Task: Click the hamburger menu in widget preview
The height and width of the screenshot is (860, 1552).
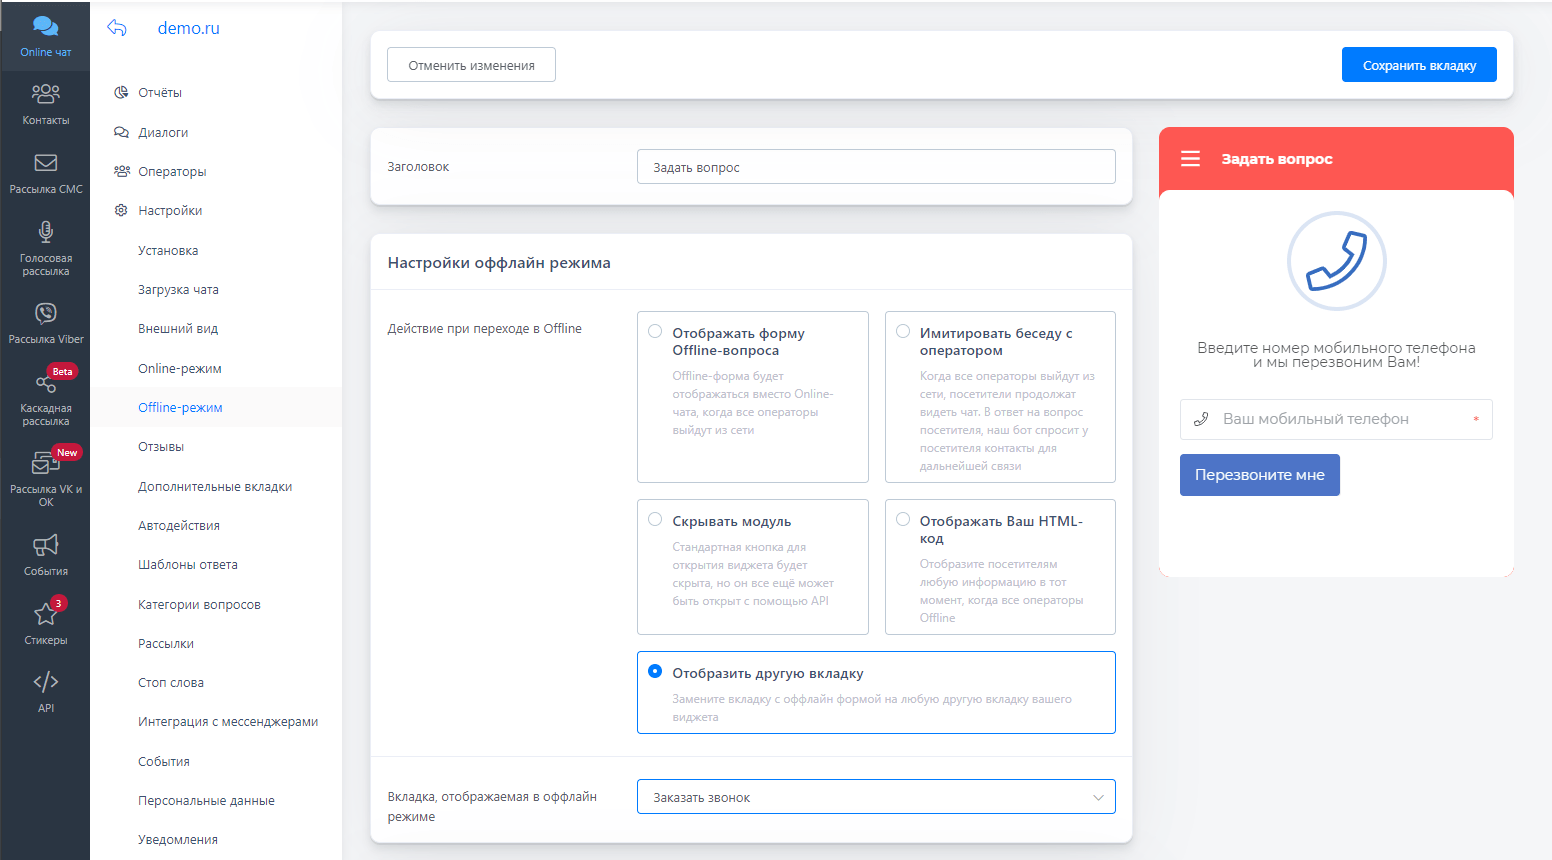Action: click(1190, 159)
